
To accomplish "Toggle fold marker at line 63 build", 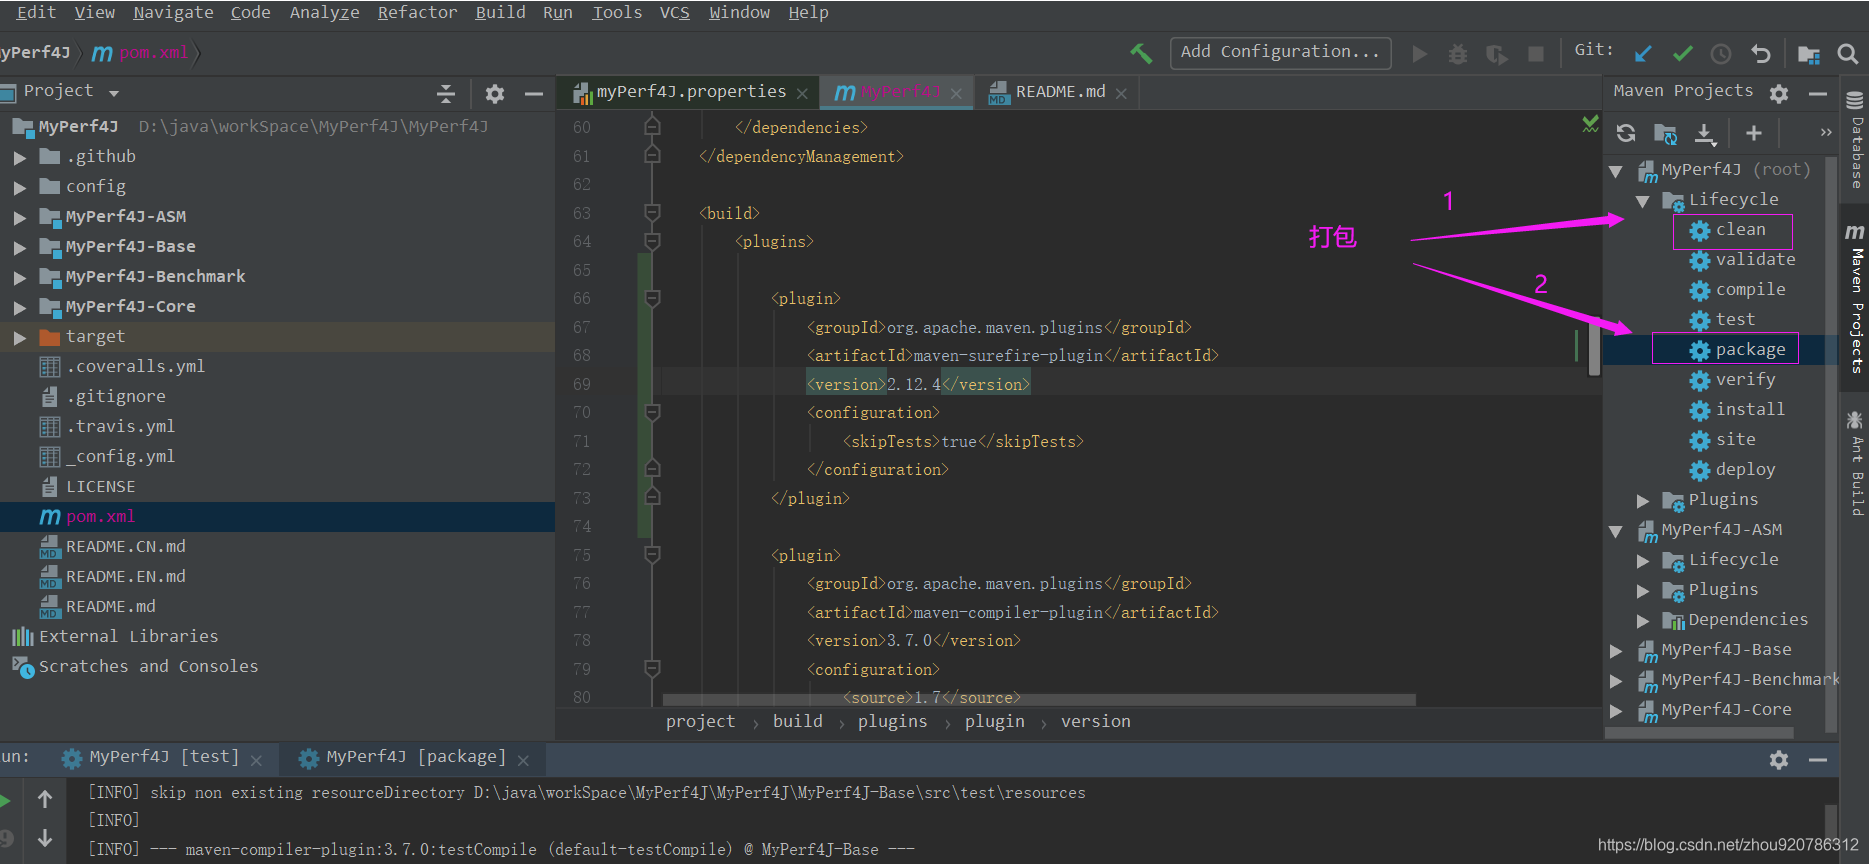I will [x=652, y=213].
